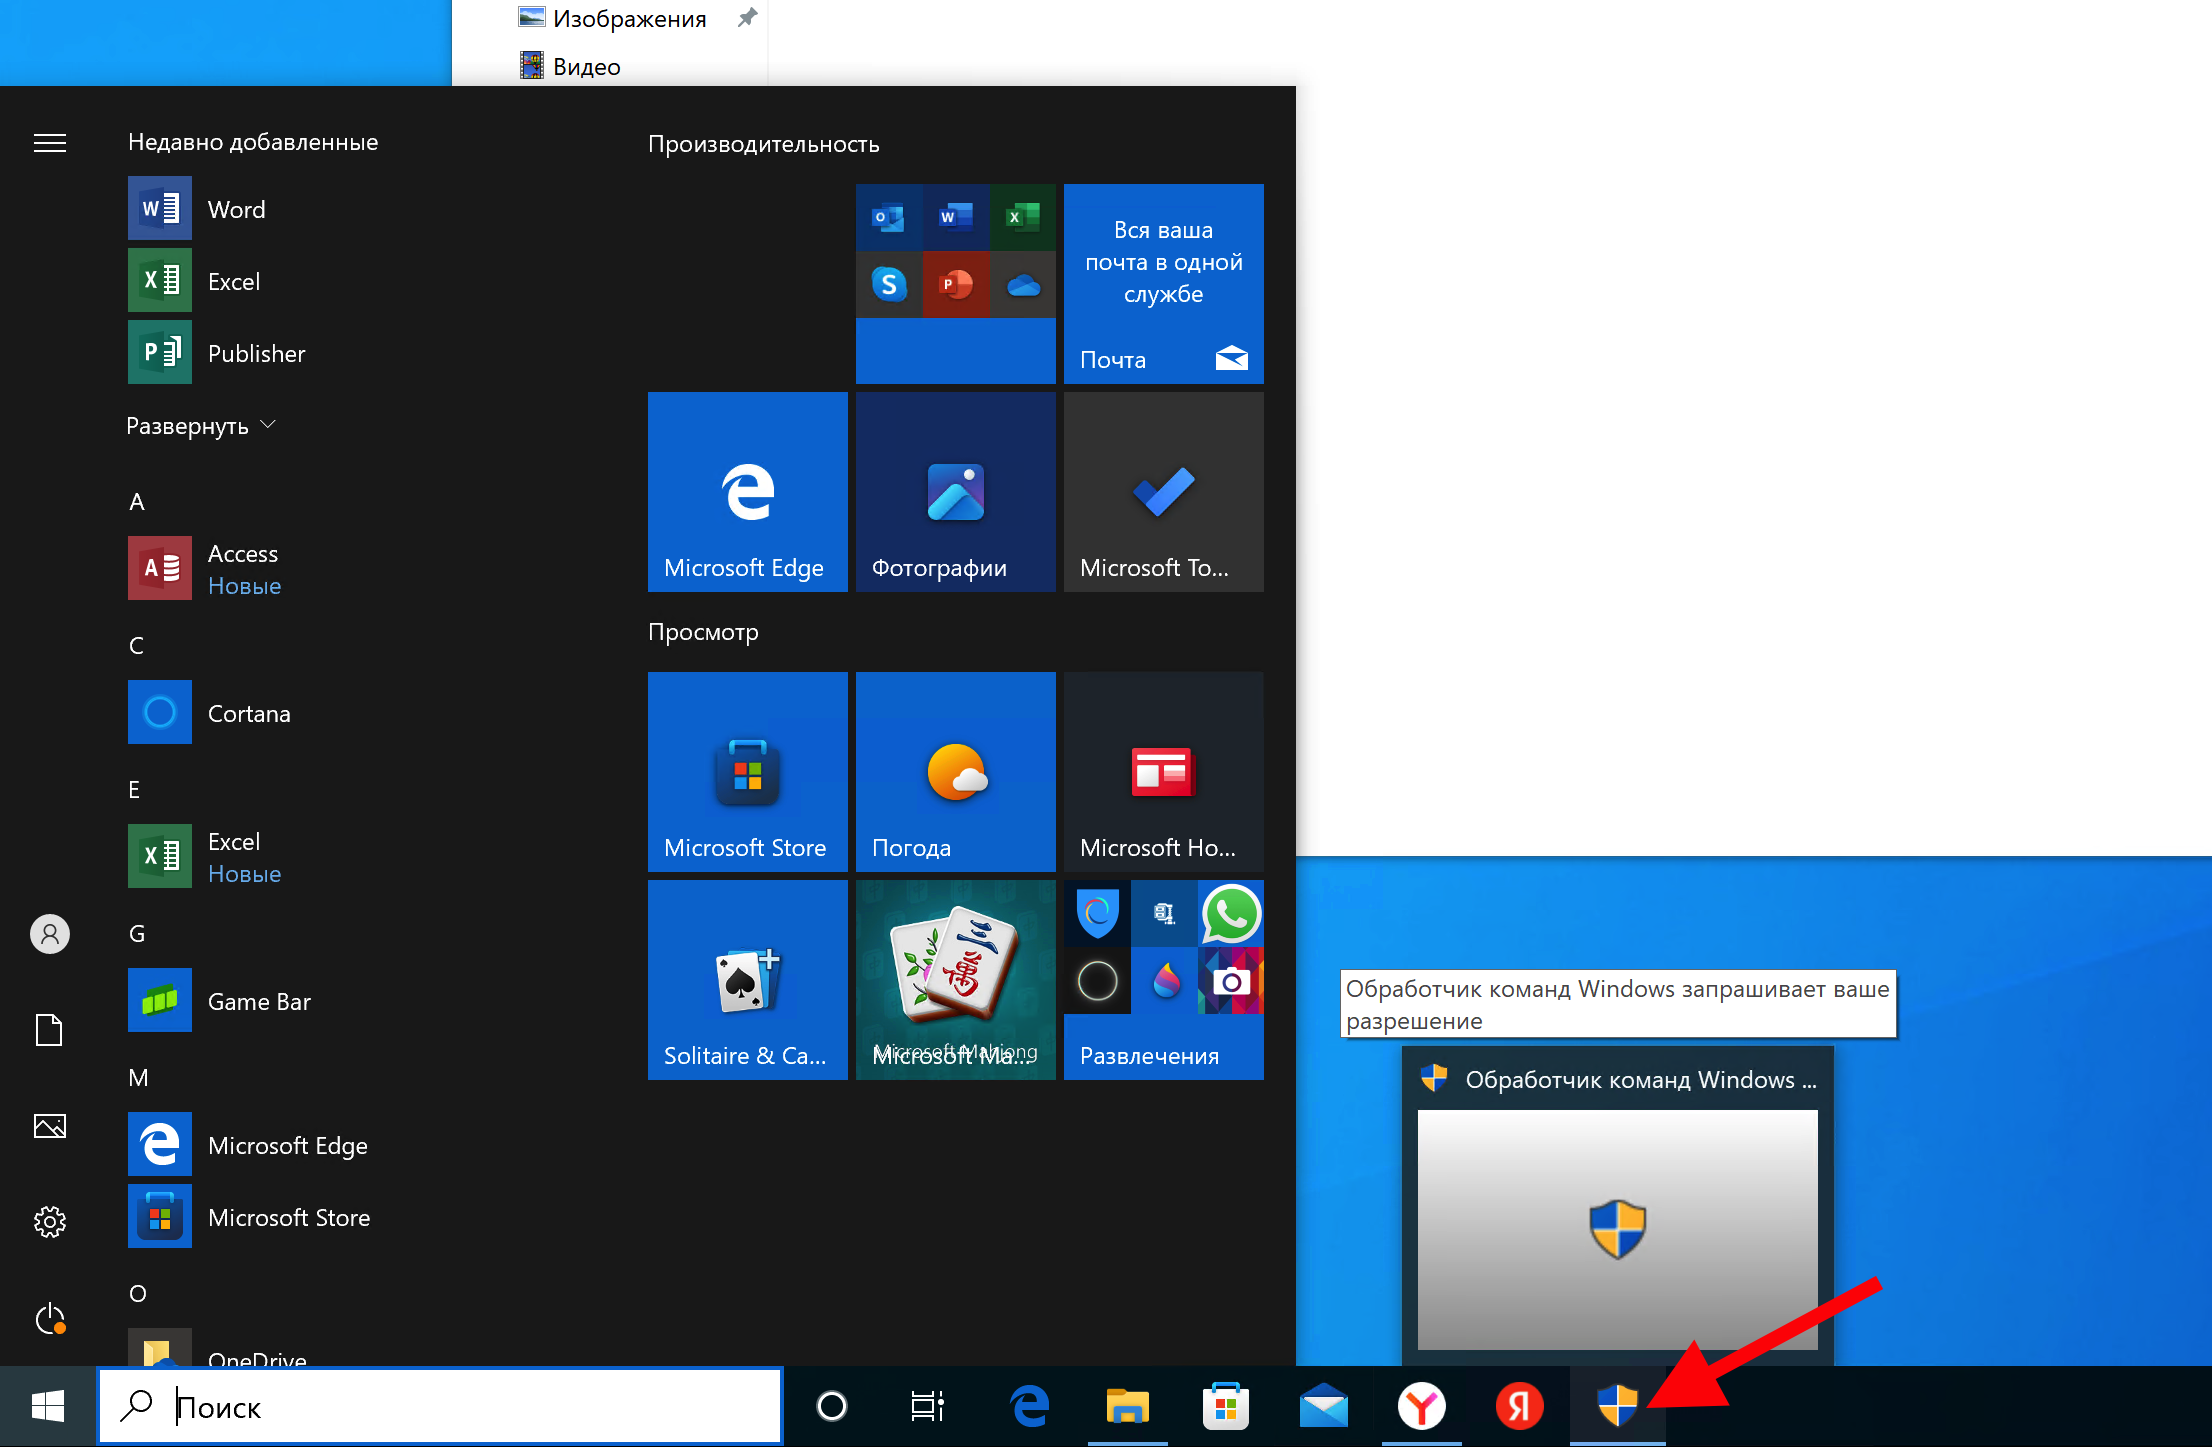Open the Погода weather tile

(x=956, y=772)
